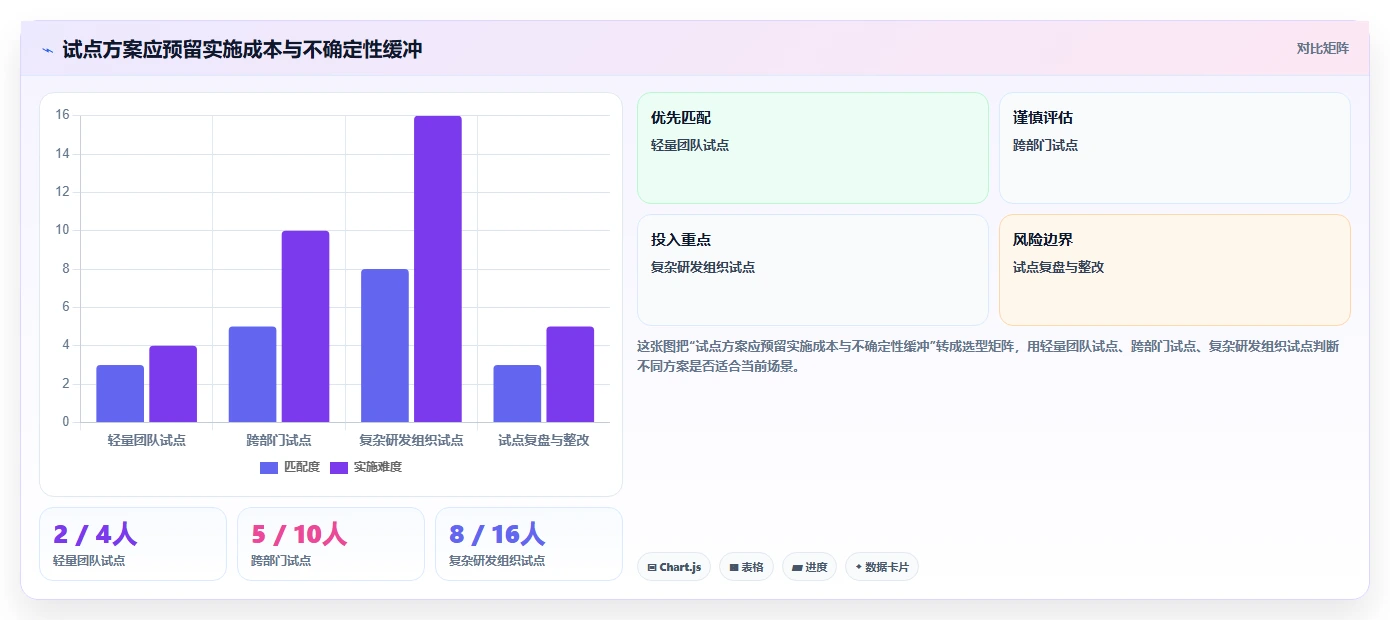Toggle the 实施难度 legend color box

coord(339,467)
